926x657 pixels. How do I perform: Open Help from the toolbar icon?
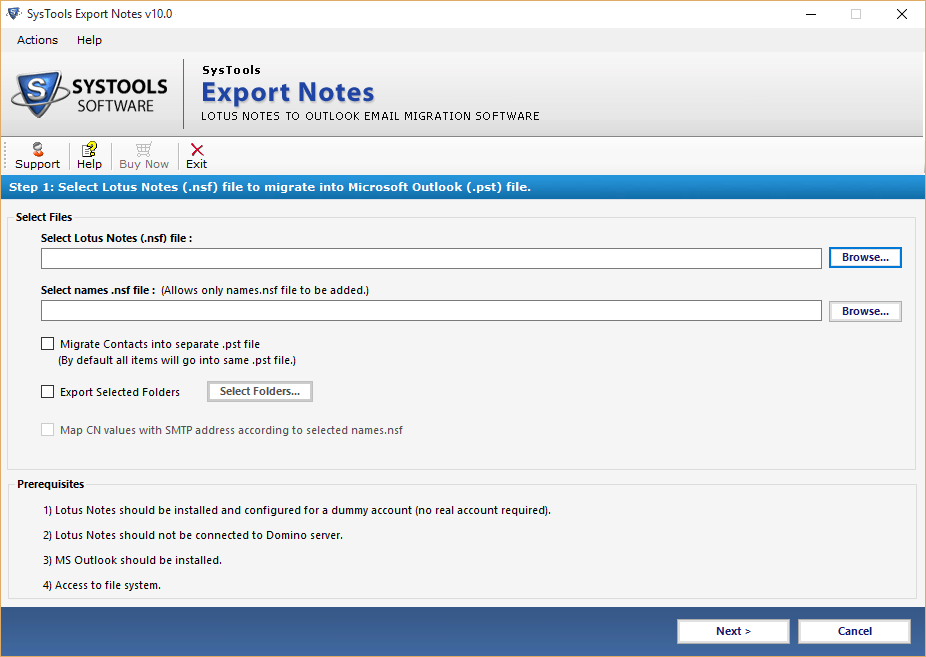[89, 150]
